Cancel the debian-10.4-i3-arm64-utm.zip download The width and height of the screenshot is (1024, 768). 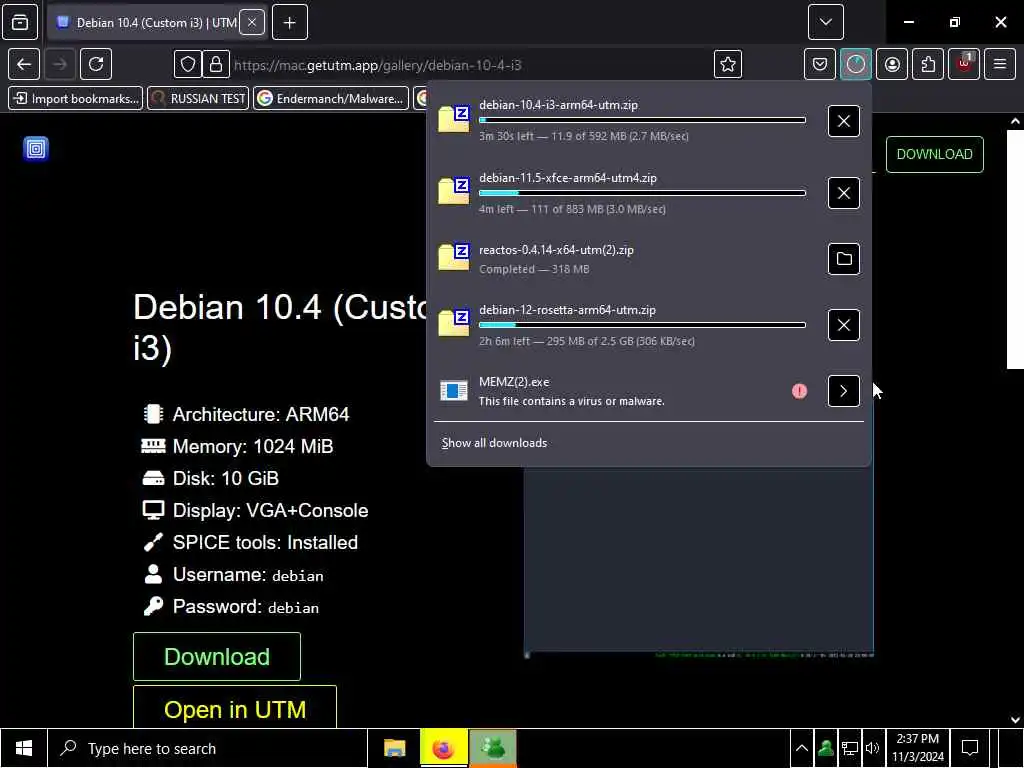(844, 121)
